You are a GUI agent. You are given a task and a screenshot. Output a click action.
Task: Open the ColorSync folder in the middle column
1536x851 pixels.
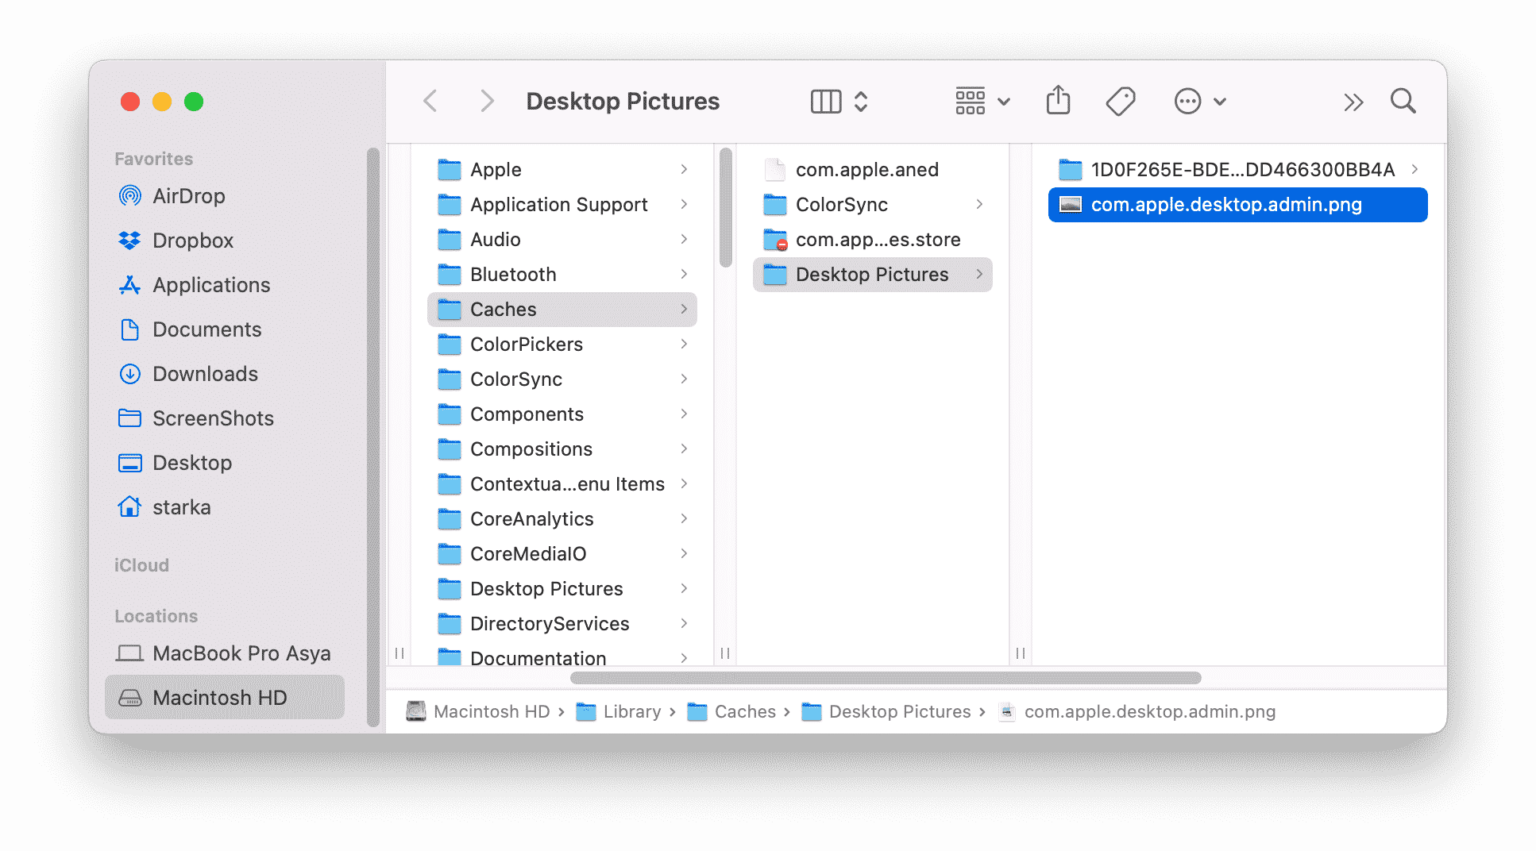click(839, 204)
